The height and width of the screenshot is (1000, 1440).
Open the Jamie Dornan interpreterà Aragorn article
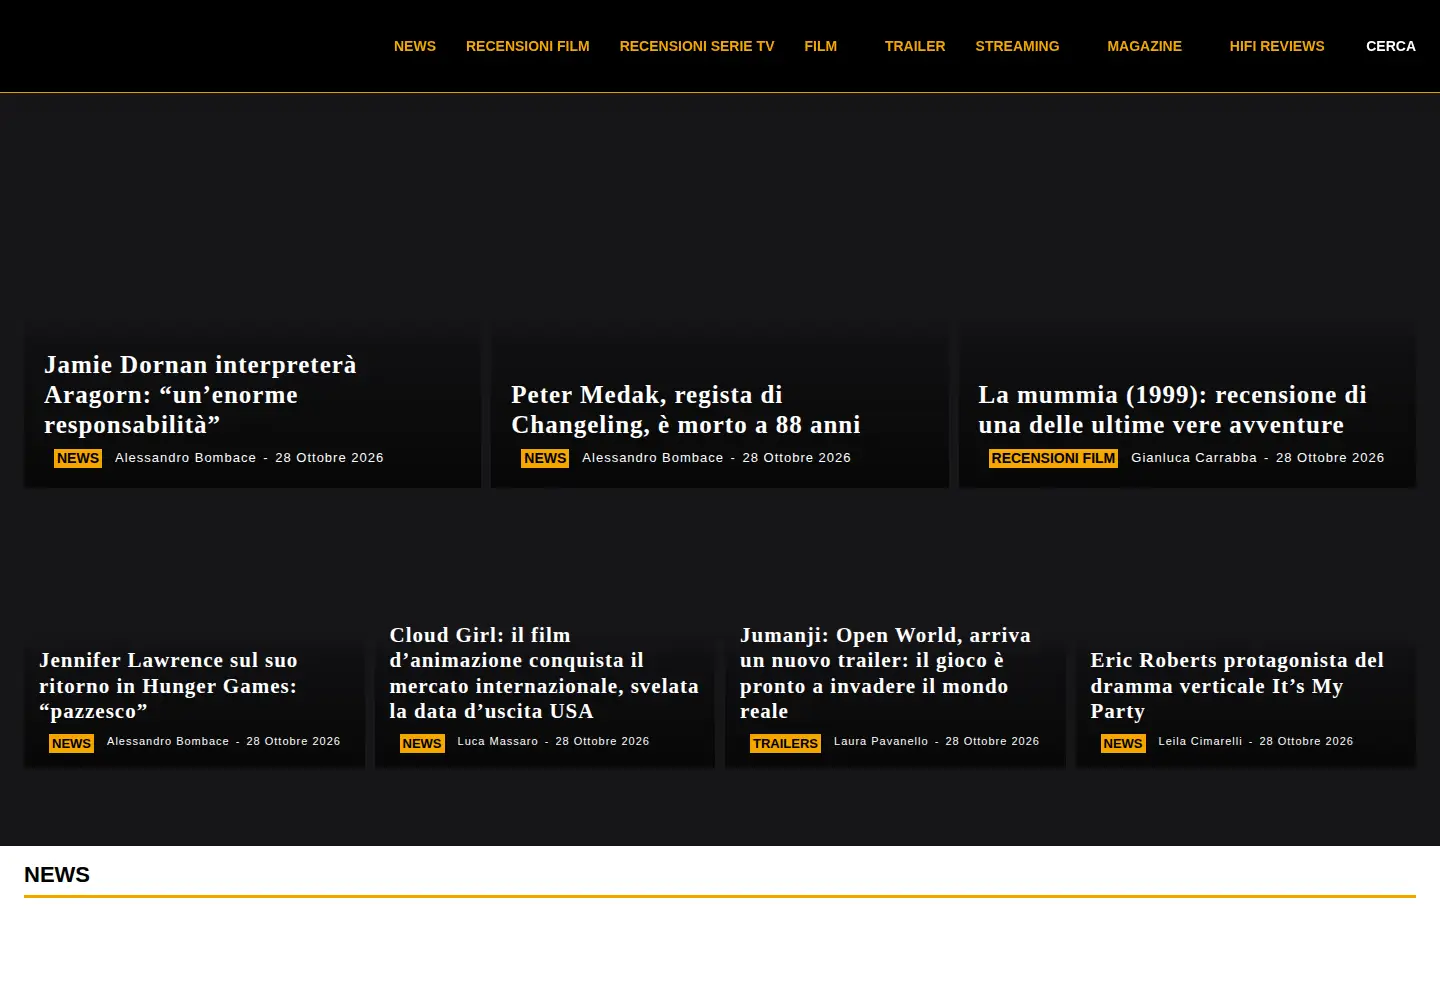(200, 395)
